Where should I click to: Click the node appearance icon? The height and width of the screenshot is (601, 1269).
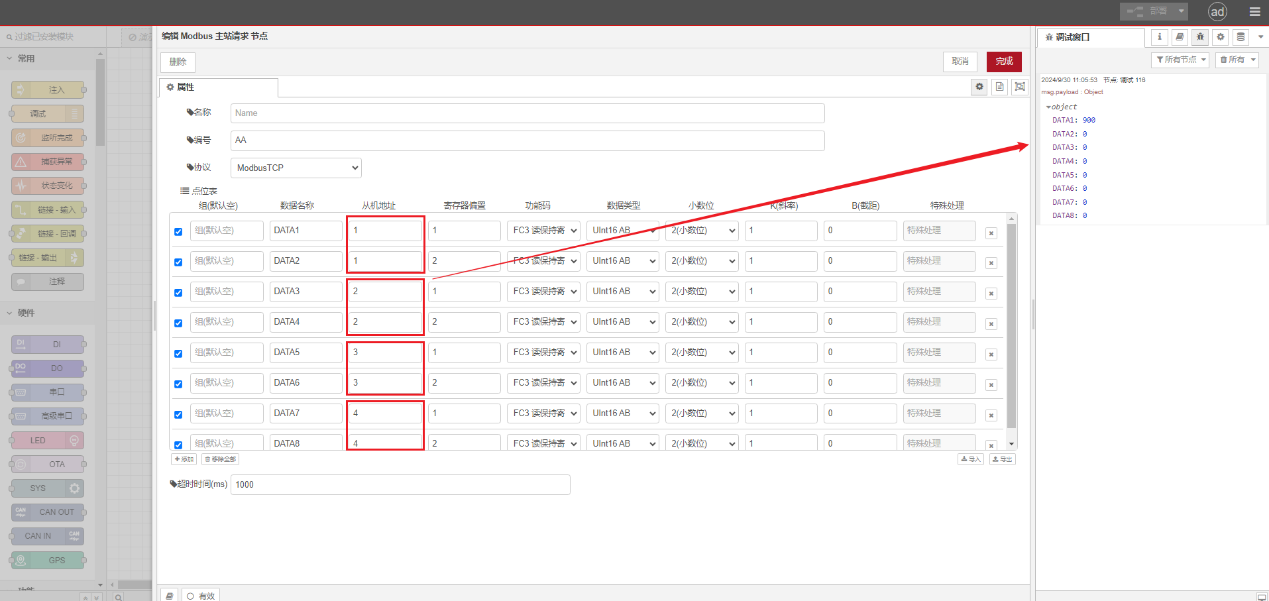tap(1019, 87)
